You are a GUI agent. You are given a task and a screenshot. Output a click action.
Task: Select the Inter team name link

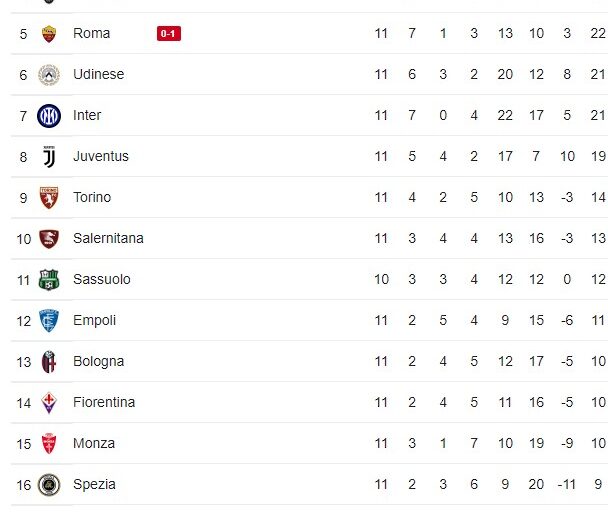tap(87, 116)
